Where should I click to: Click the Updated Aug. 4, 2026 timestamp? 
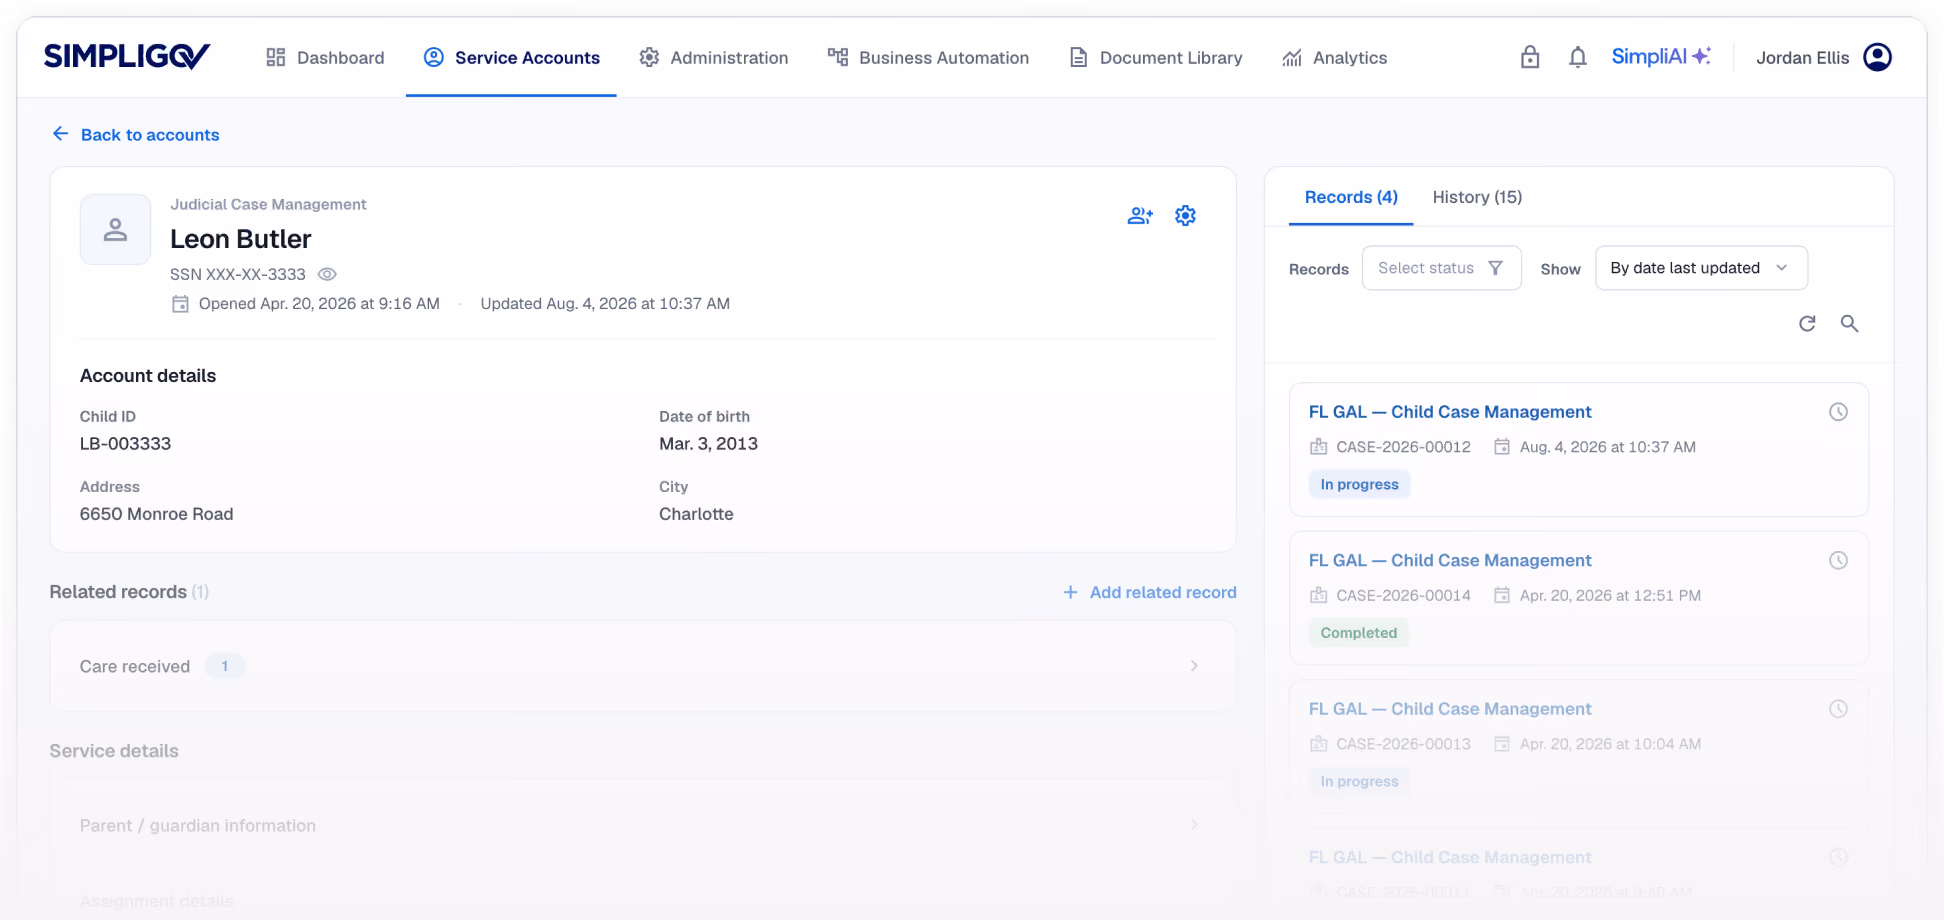[605, 304]
